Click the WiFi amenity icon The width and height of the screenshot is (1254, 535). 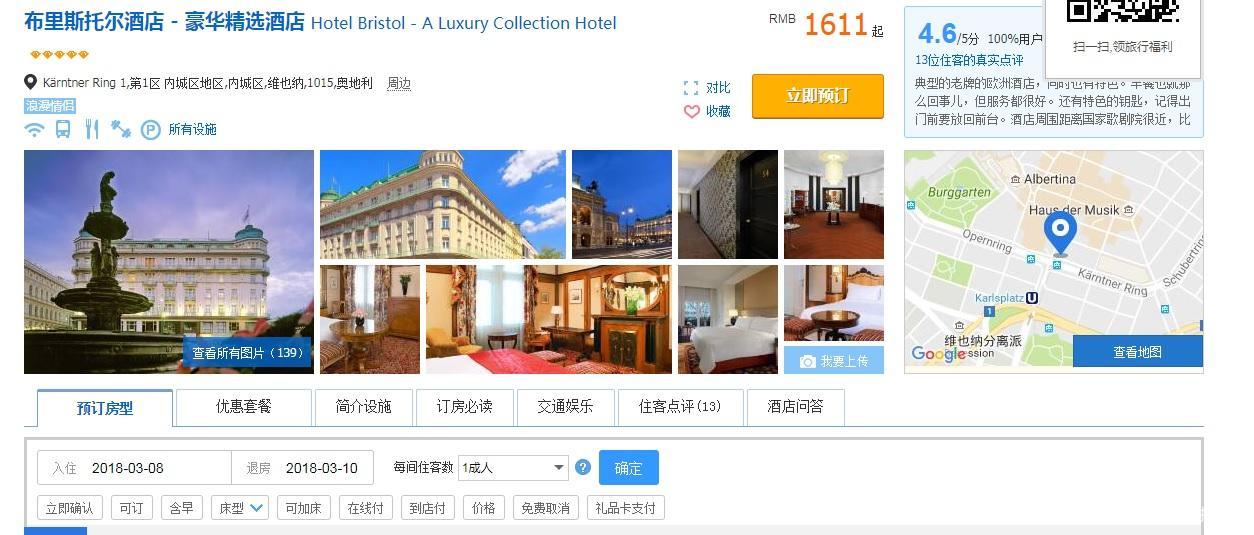(x=35, y=129)
